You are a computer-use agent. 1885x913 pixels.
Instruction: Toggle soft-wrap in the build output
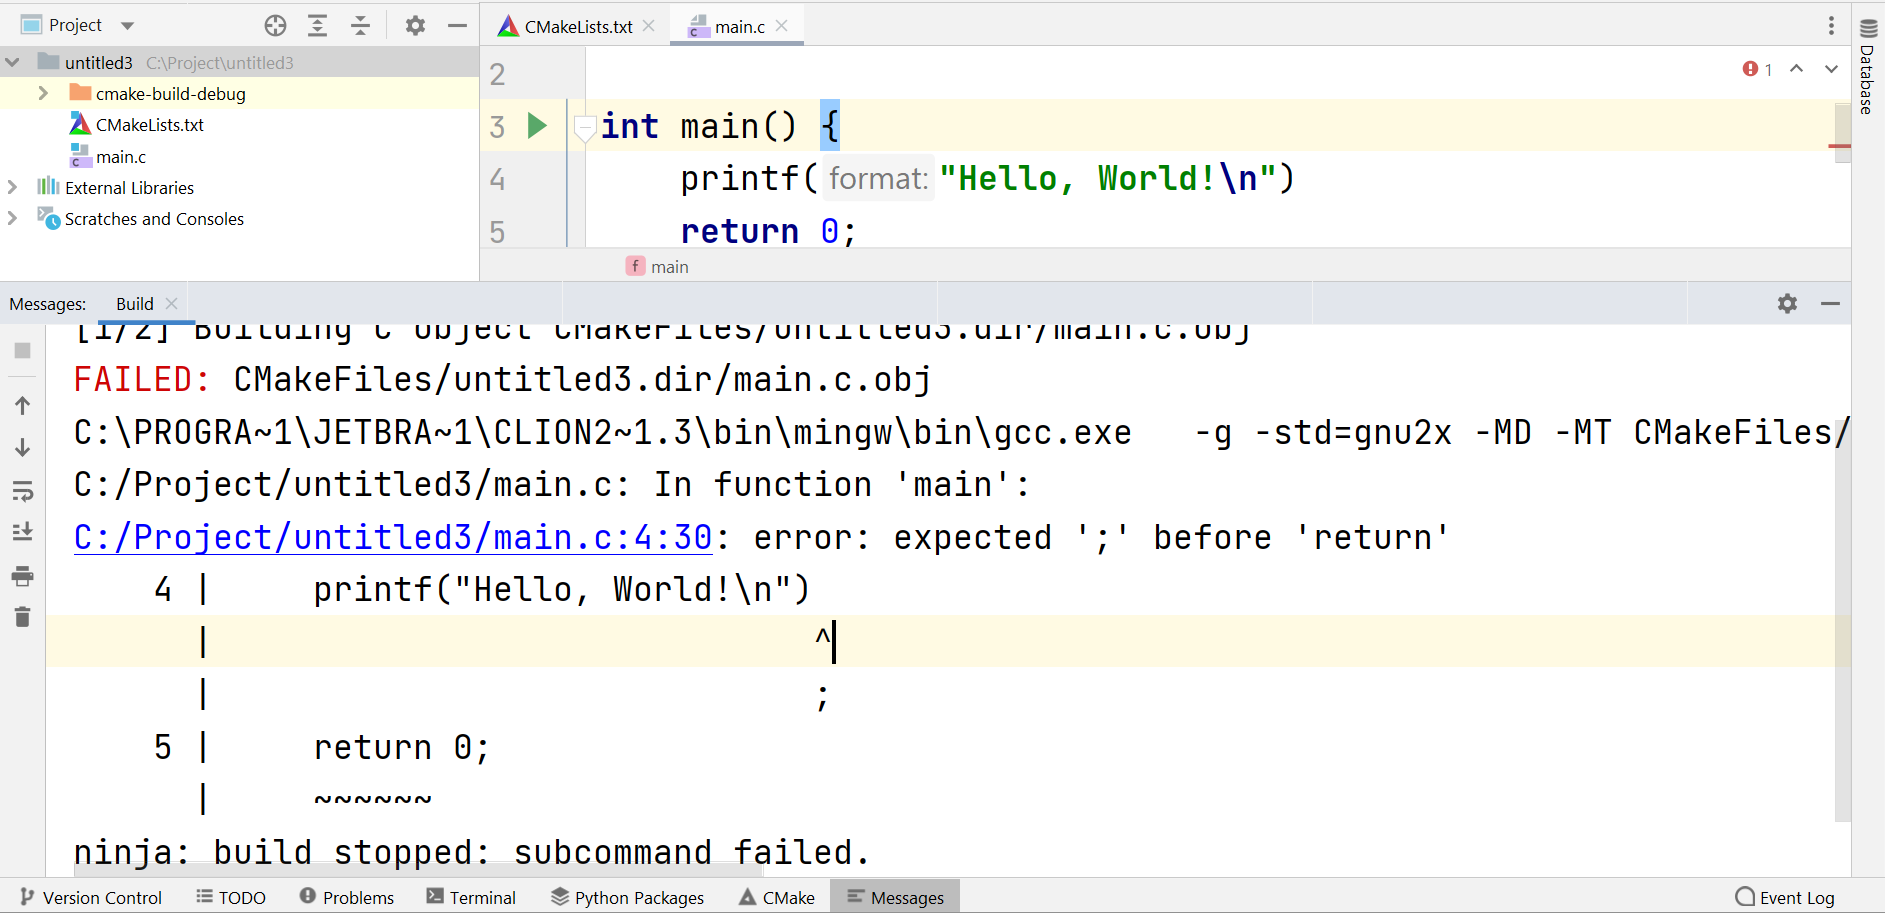22,491
